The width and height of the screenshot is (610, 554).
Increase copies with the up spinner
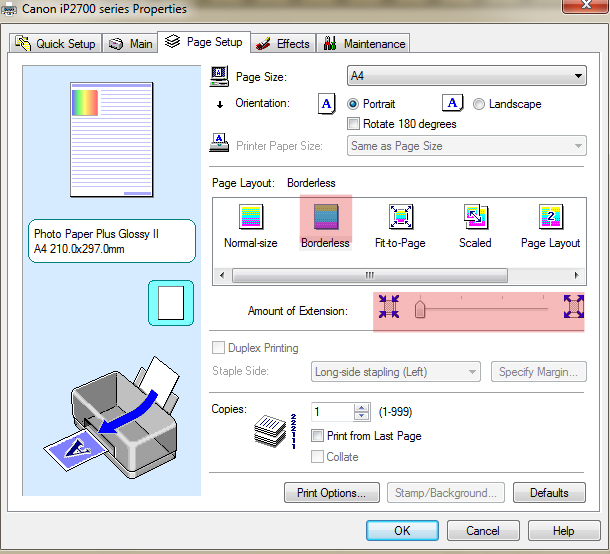(362, 408)
